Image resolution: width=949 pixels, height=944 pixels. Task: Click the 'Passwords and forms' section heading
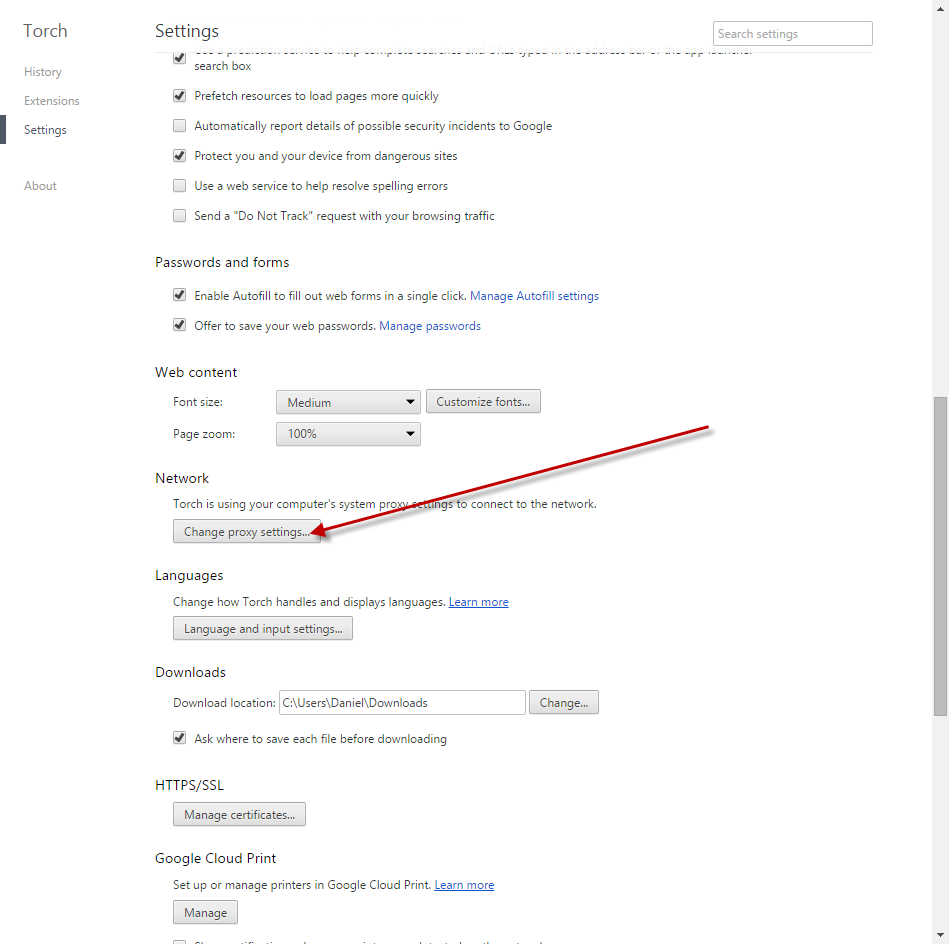click(x=222, y=262)
